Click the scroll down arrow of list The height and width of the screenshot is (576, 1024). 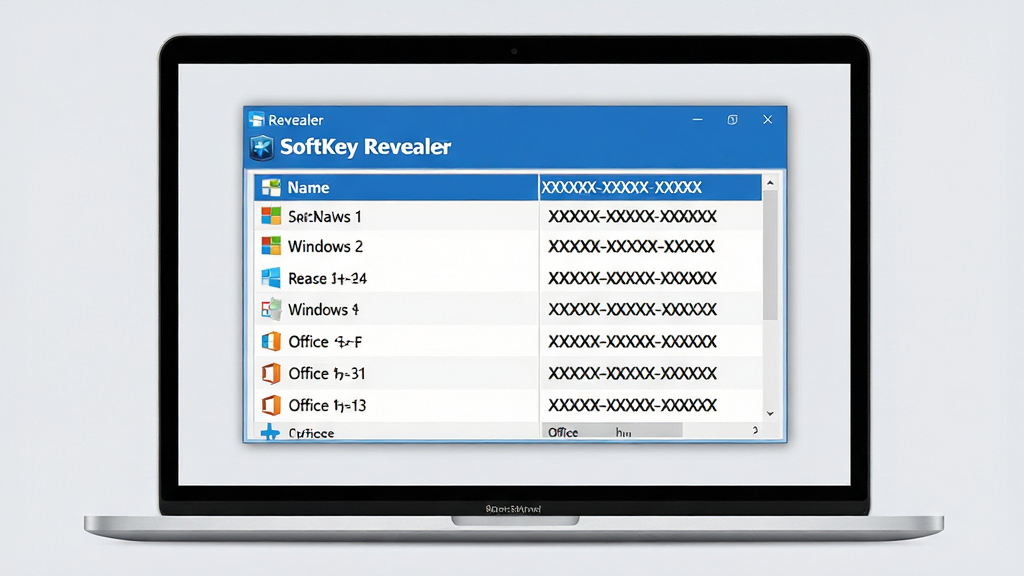pyautogui.click(x=770, y=413)
